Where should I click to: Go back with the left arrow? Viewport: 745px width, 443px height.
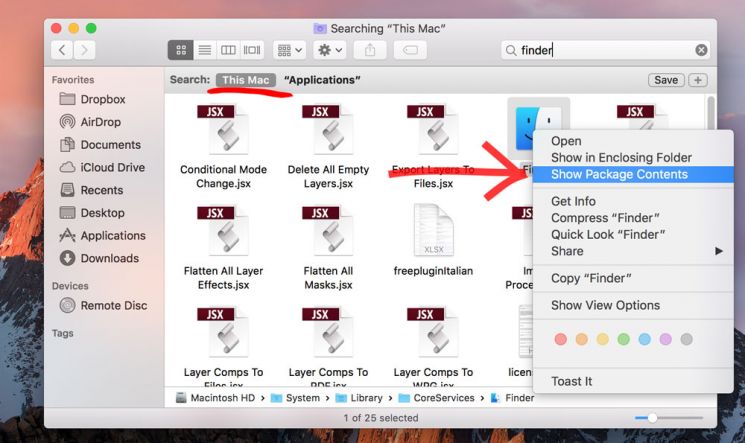pyautogui.click(x=63, y=49)
